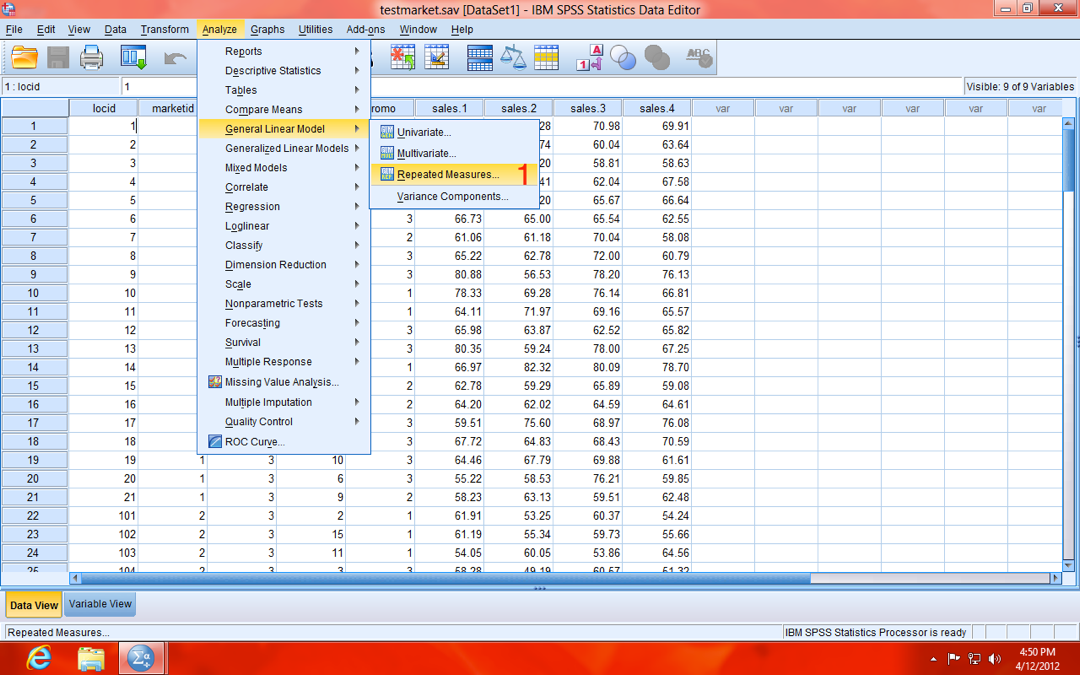Select Repeated Measures menu entry

click(454, 174)
